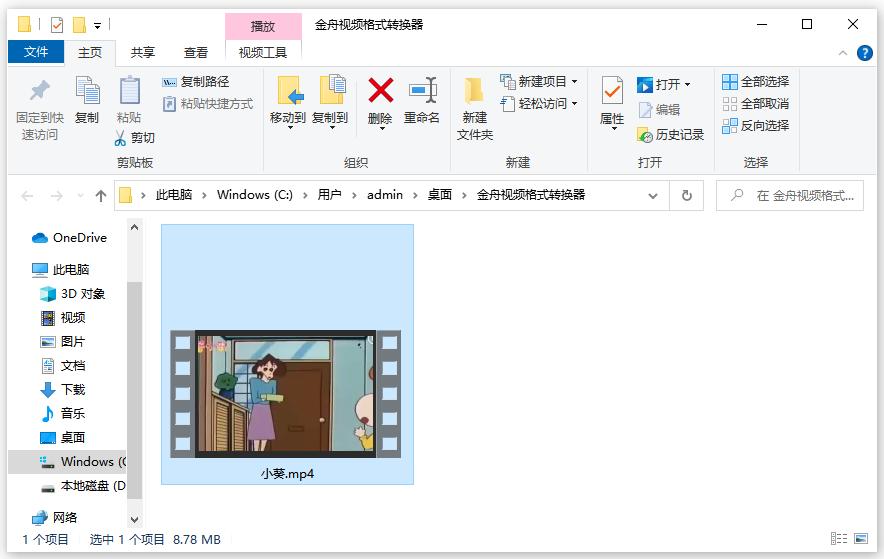884x559 pixels.
Task: Click sidebar scrollbar down arrow
Action: (134, 520)
